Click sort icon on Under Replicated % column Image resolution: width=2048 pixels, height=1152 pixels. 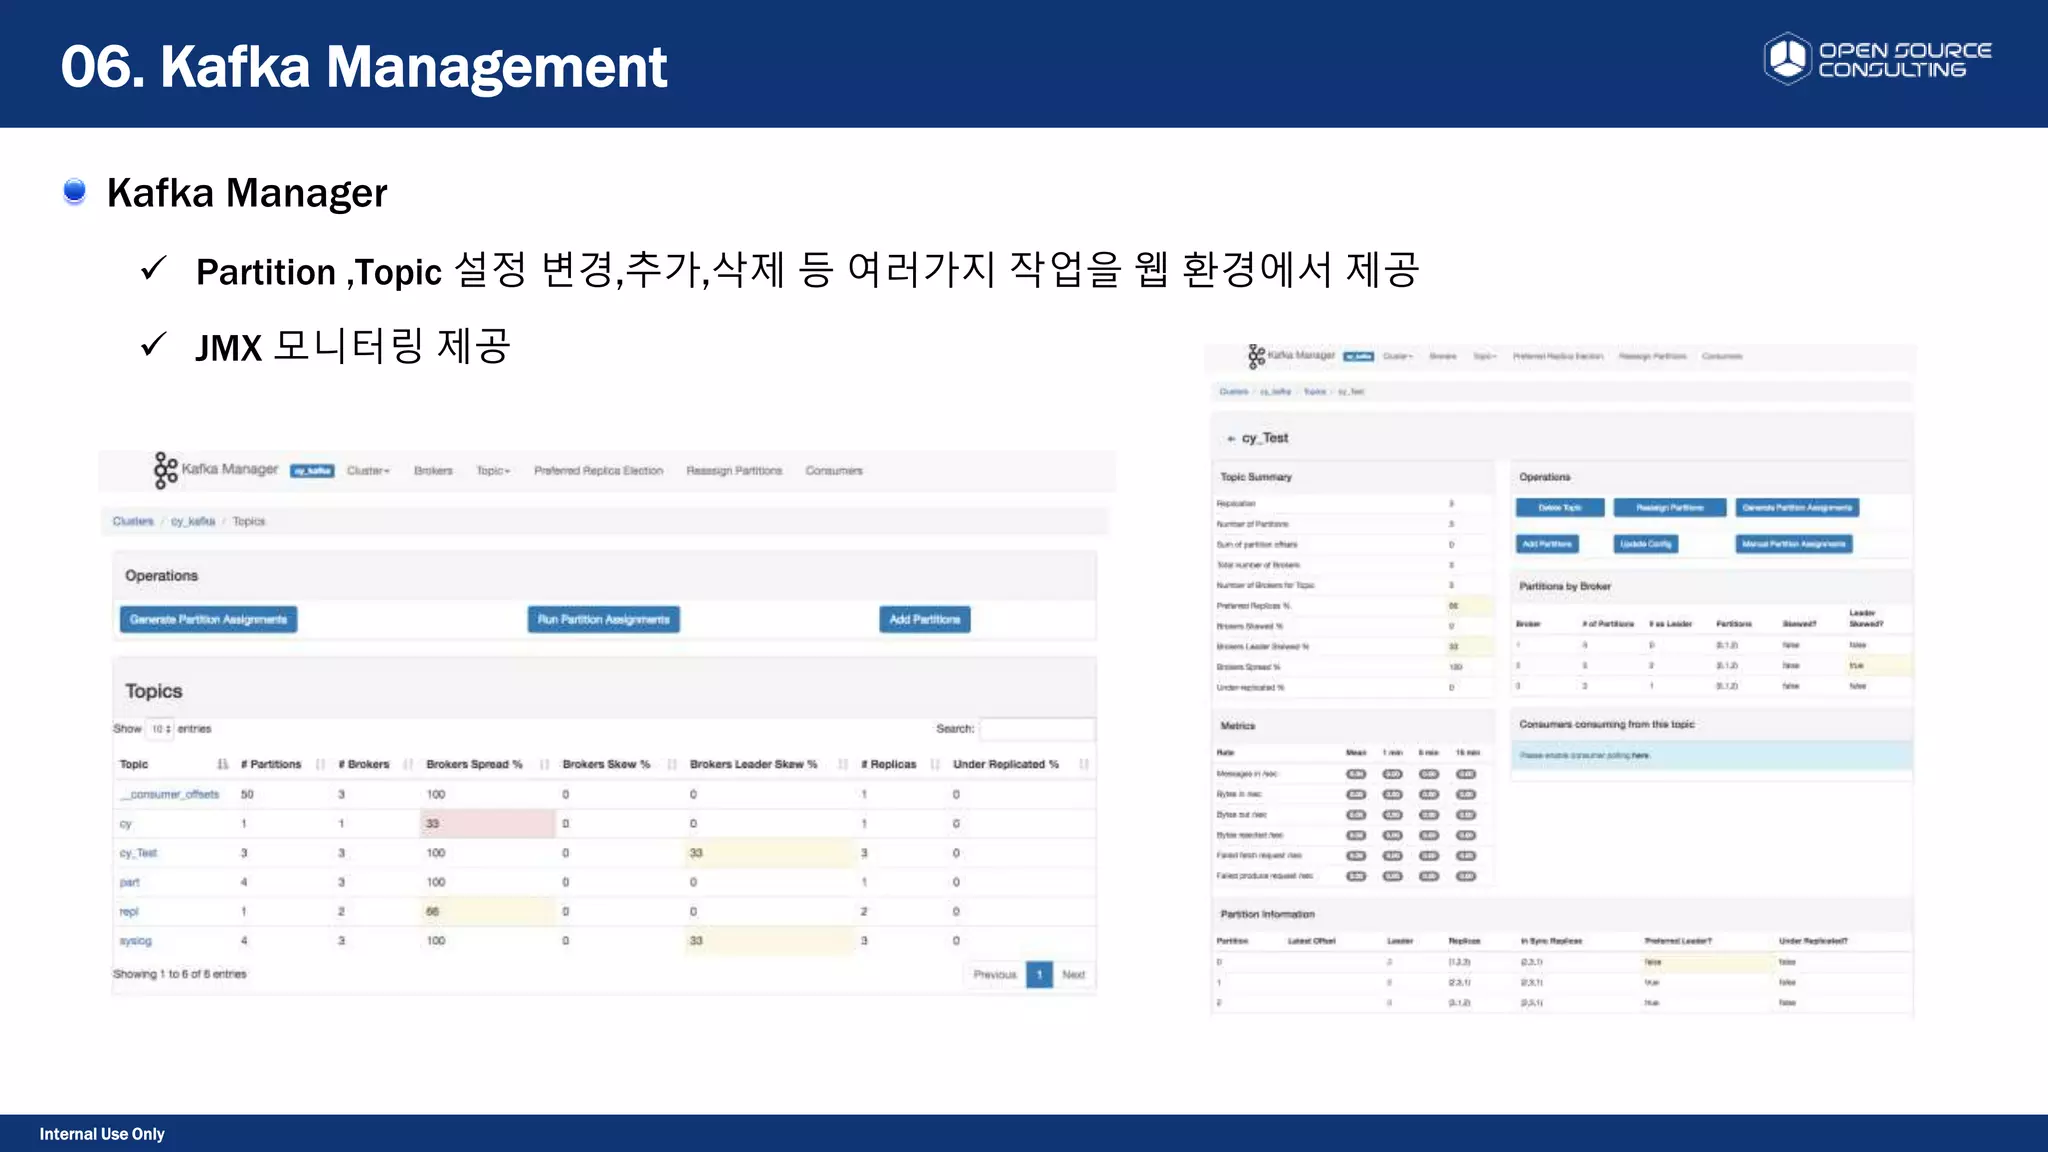[x=1084, y=764]
